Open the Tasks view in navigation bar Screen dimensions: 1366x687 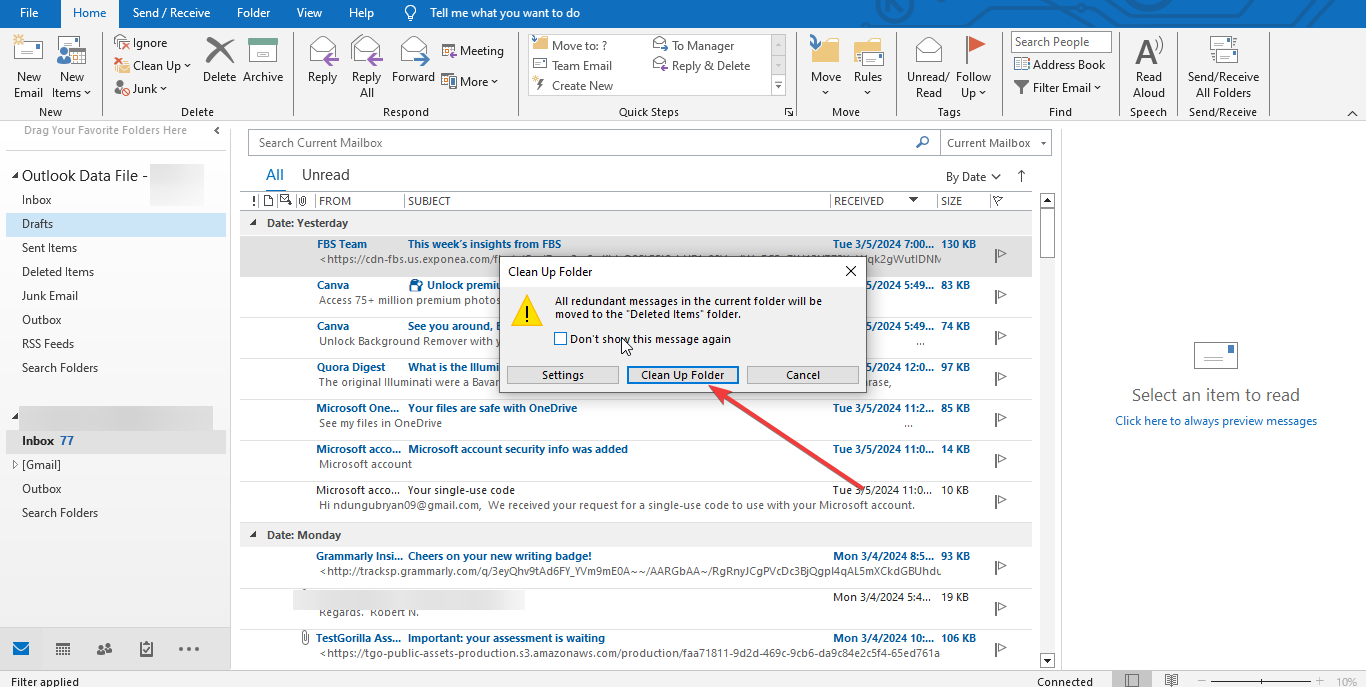click(145, 649)
